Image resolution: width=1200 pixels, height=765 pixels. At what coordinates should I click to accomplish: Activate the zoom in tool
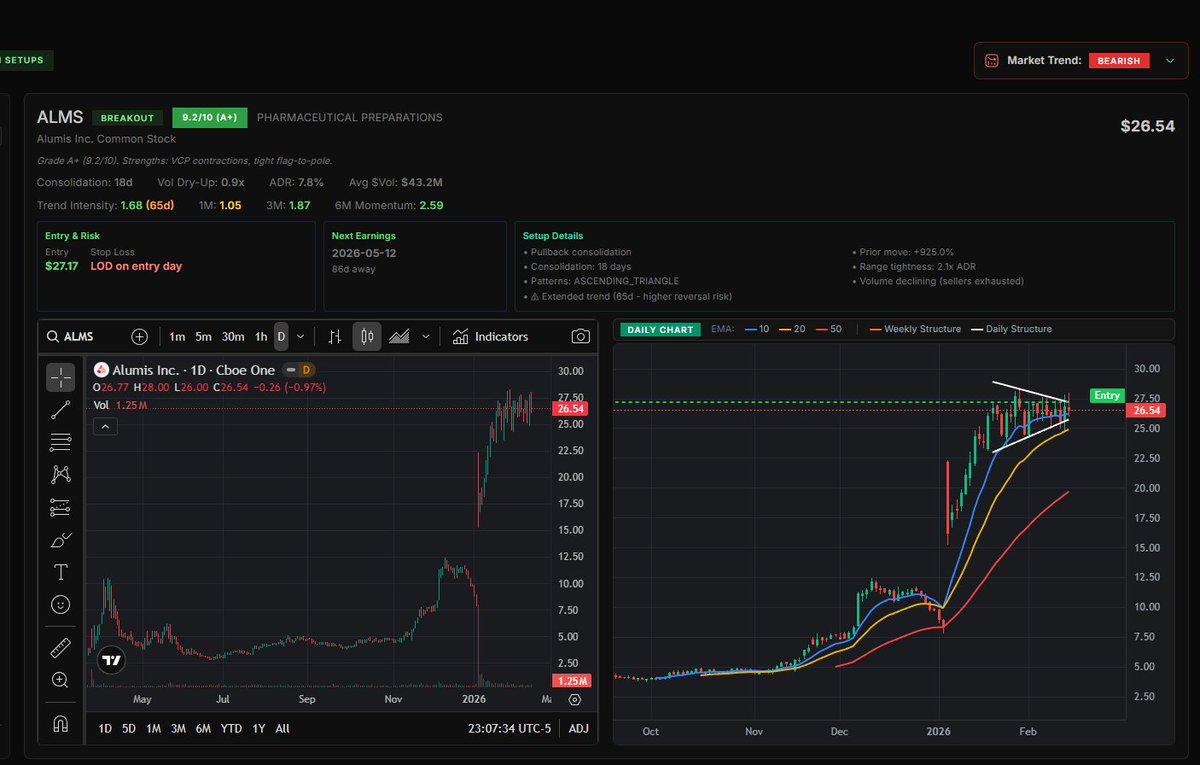tap(60, 680)
